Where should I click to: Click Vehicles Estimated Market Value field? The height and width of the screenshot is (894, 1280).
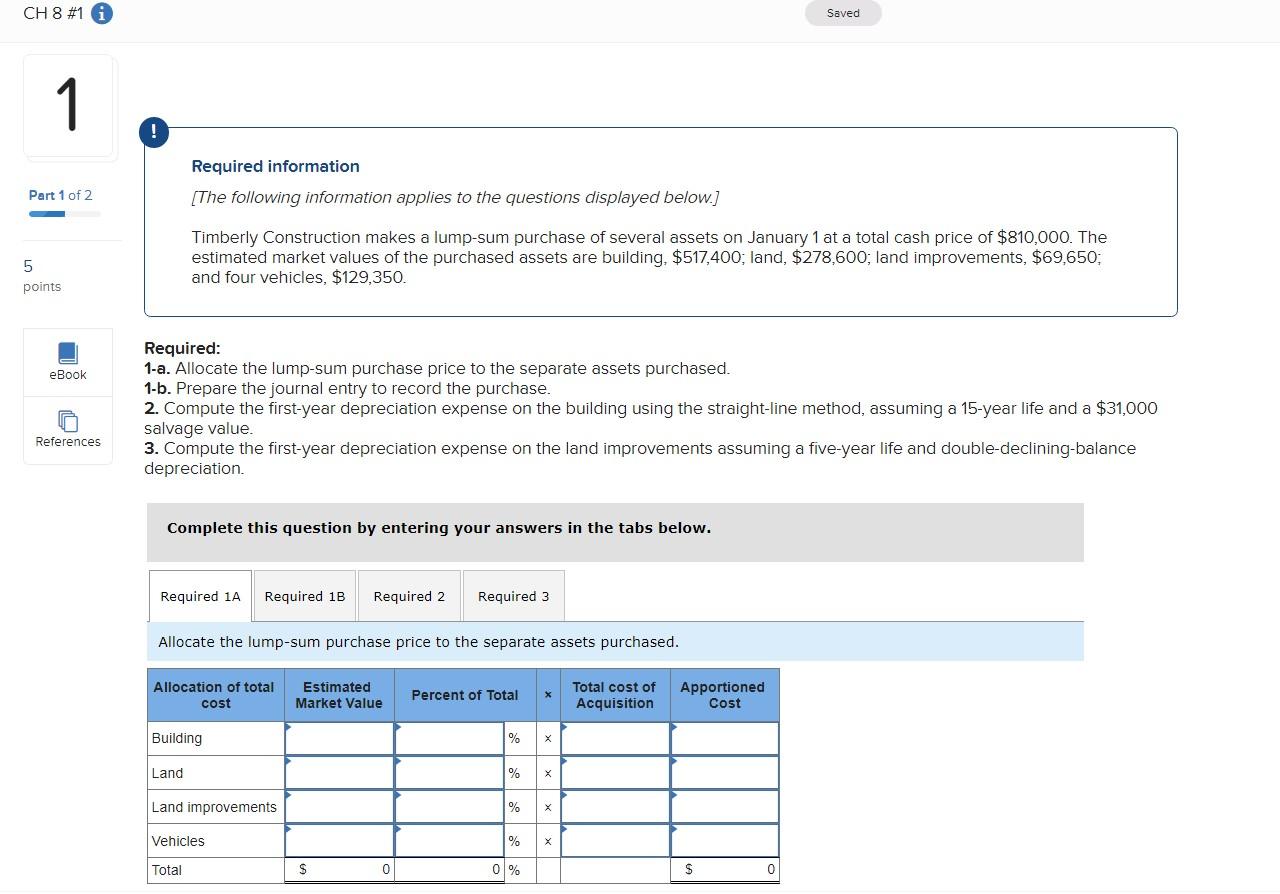tap(339, 841)
